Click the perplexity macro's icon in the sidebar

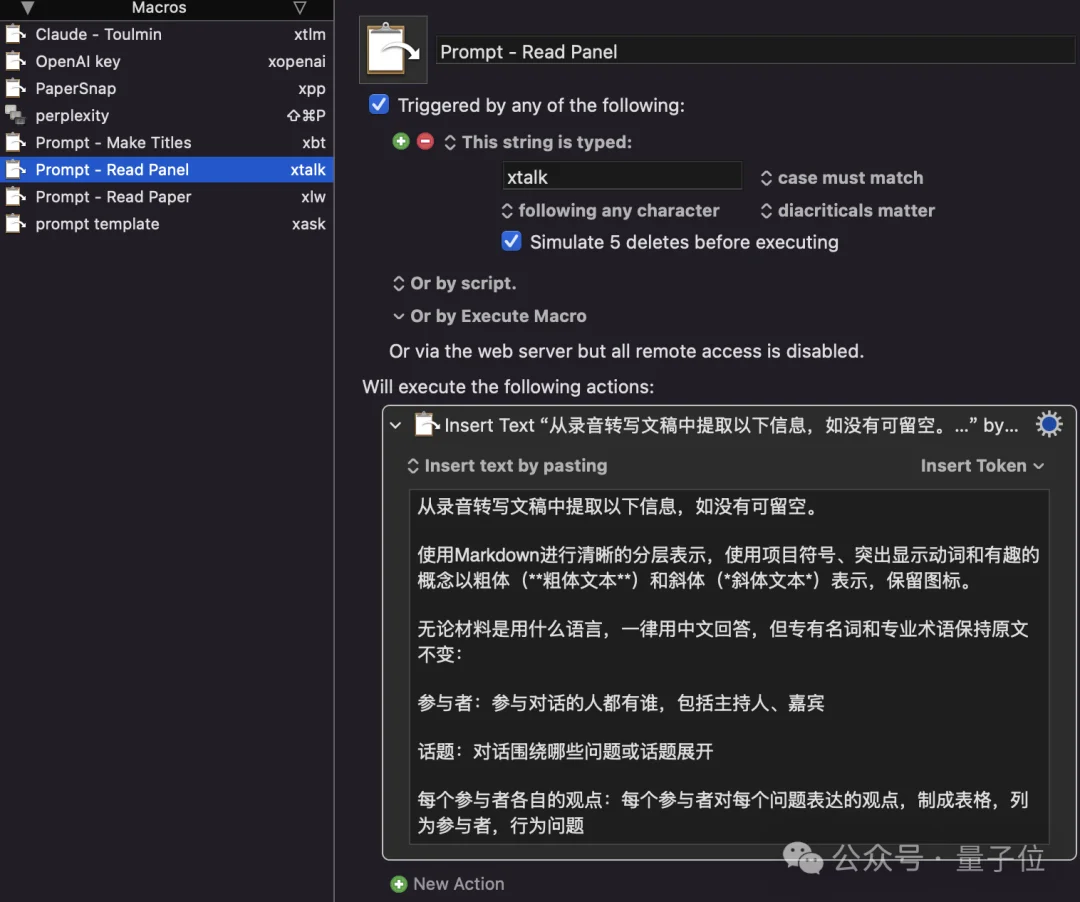[16, 115]
